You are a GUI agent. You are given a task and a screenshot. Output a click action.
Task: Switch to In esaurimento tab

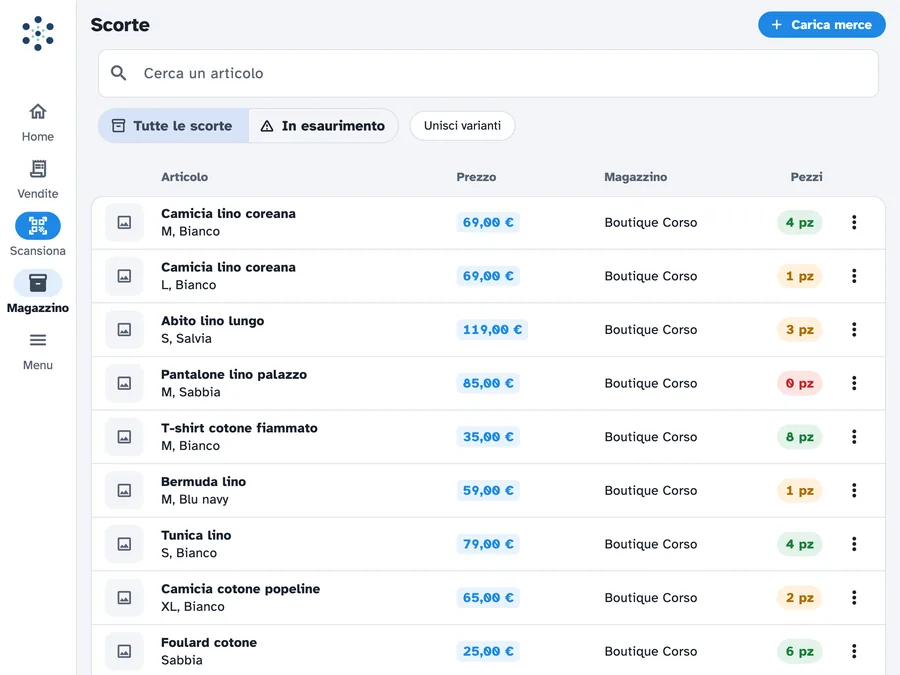pos(323,126)
